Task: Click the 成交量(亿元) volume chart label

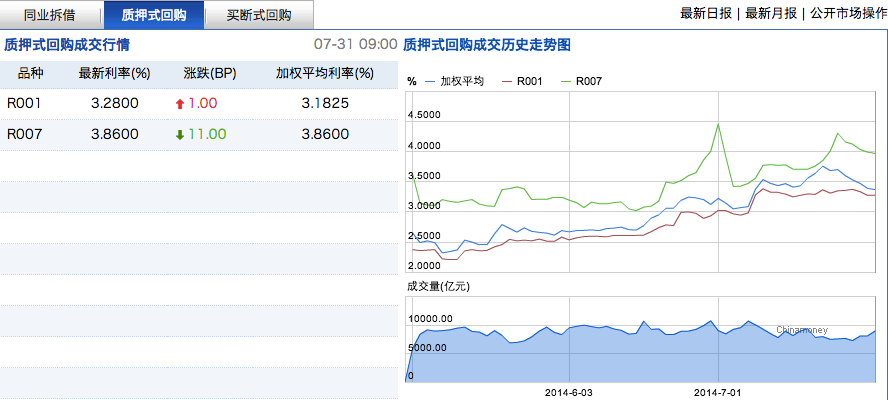Action: 438,287
